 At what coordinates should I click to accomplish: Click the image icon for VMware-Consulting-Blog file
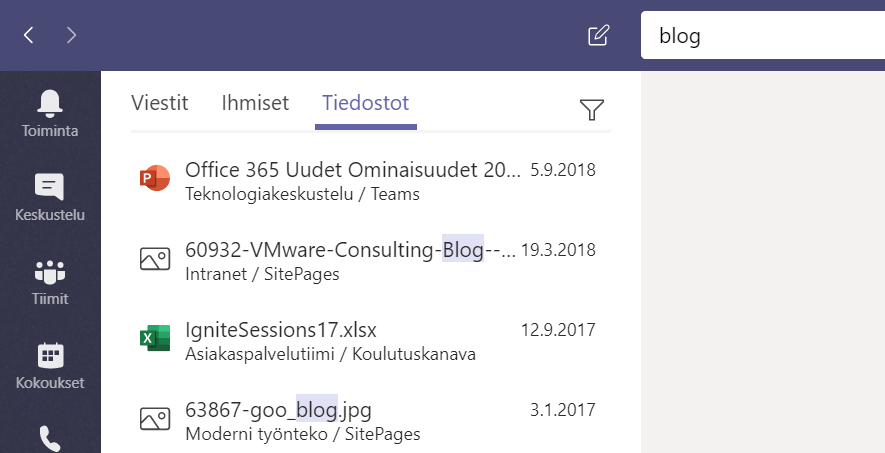tap(154, 259)
